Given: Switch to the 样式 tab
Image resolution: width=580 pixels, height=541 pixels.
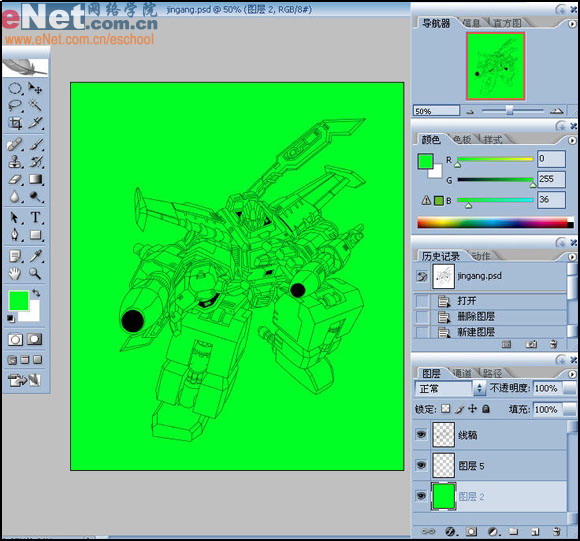Looking at the screenshot, I should [493, 140].
